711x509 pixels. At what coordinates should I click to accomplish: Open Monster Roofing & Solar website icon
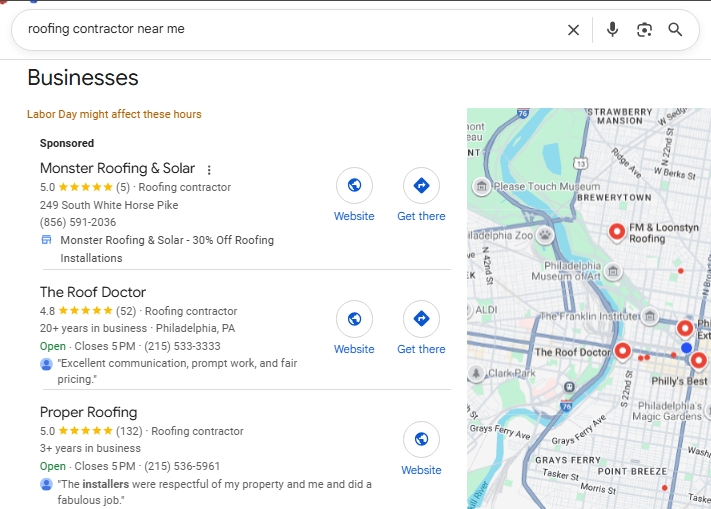point(354,186)
